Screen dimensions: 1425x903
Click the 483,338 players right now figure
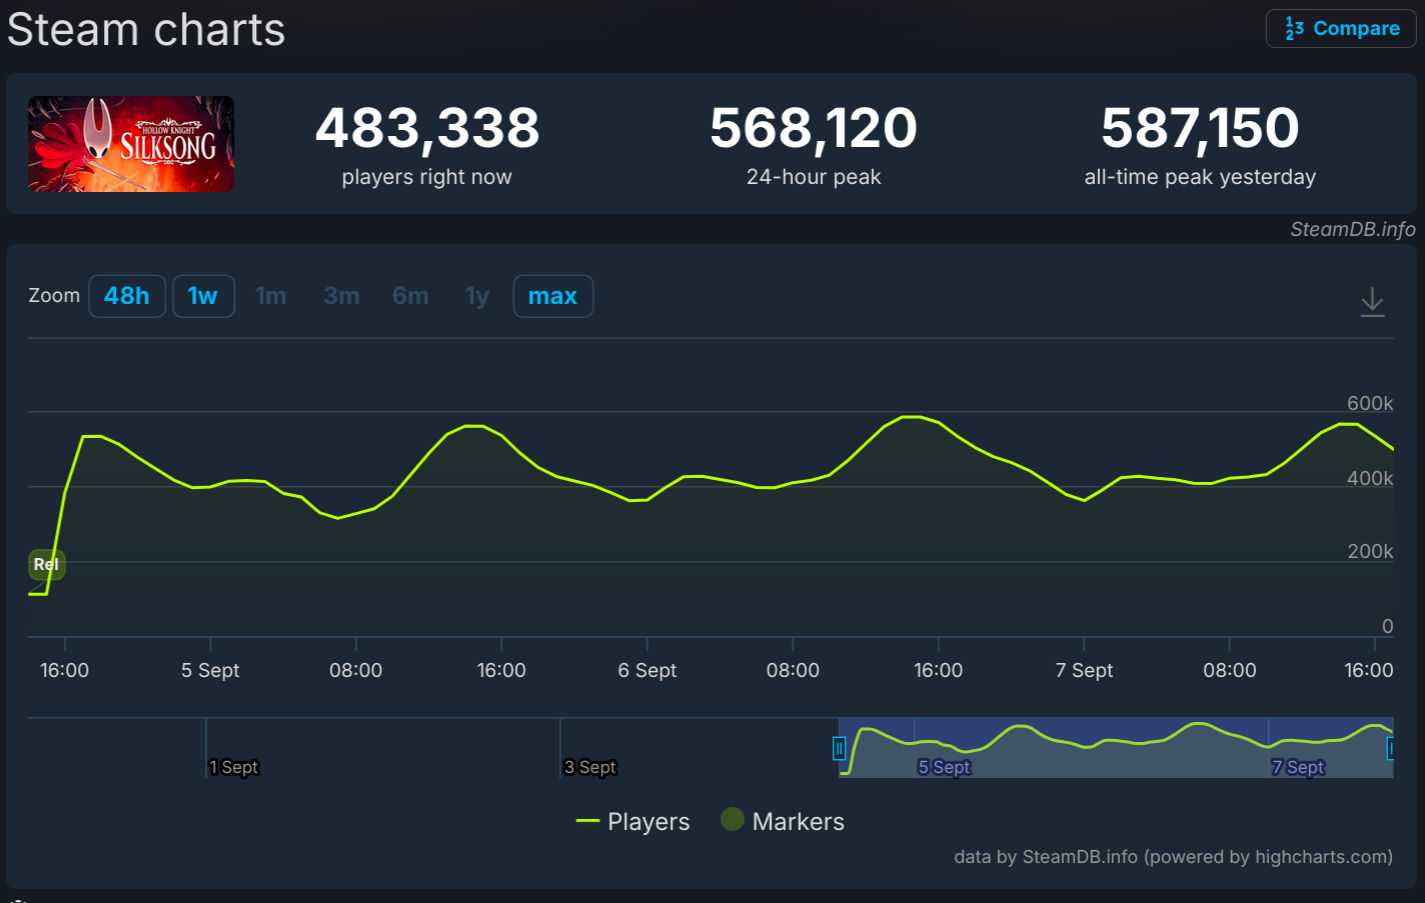tap(427, 128)
